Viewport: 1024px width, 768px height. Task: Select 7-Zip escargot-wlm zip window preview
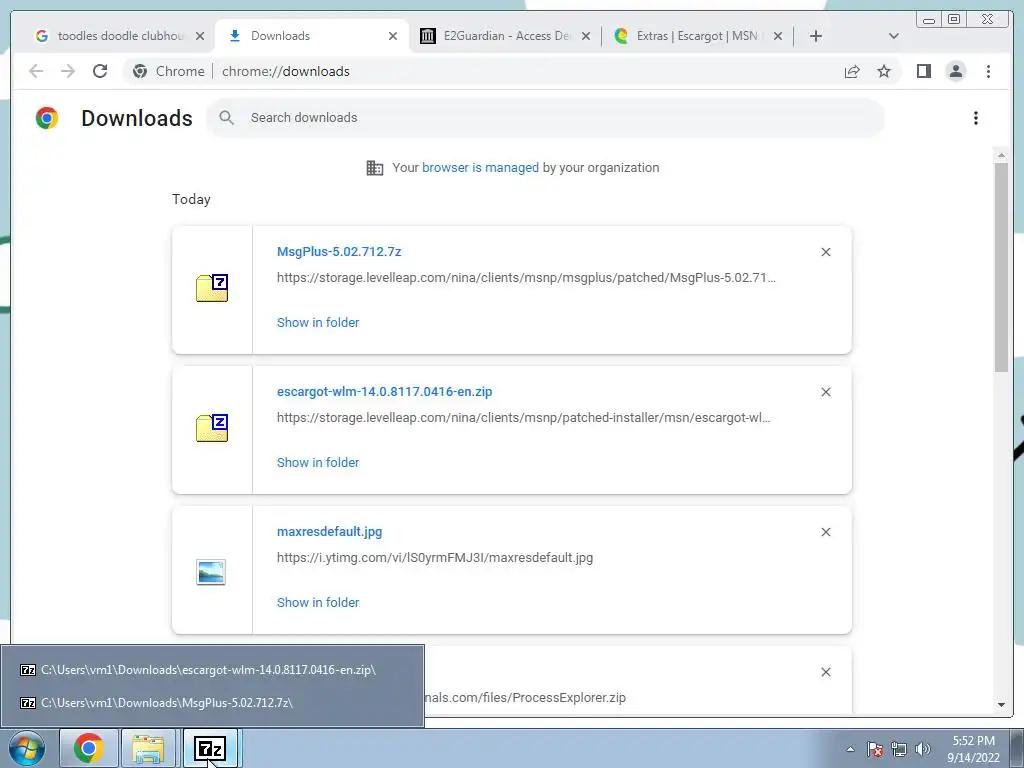[212, 670]
